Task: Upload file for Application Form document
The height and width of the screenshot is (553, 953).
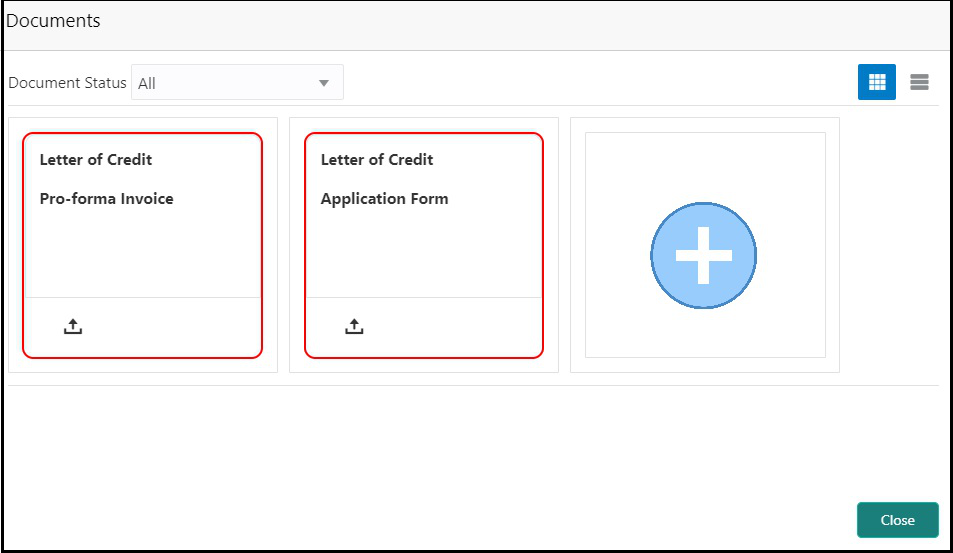Action: click(x=354, y=326)
